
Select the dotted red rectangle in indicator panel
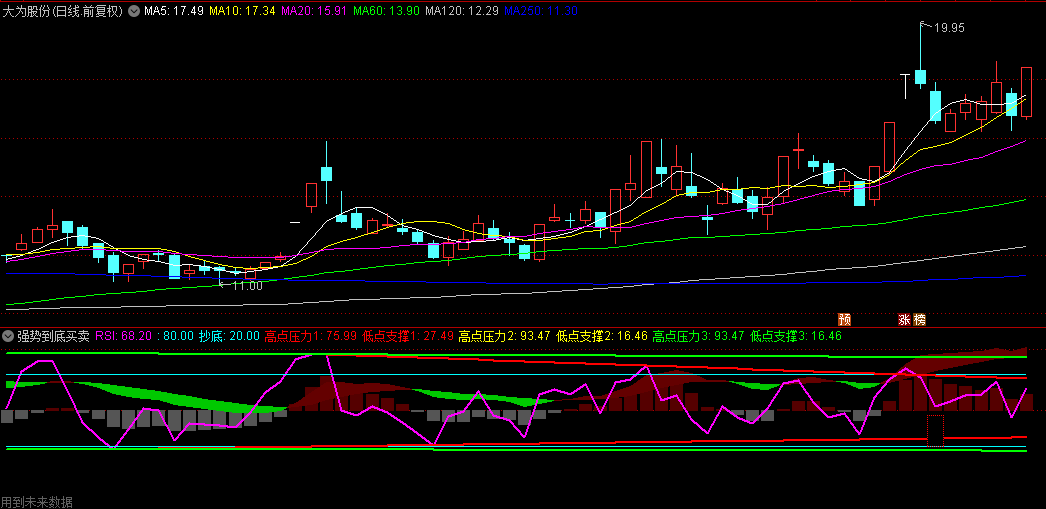pyautogui.click(x=936, y=430)
